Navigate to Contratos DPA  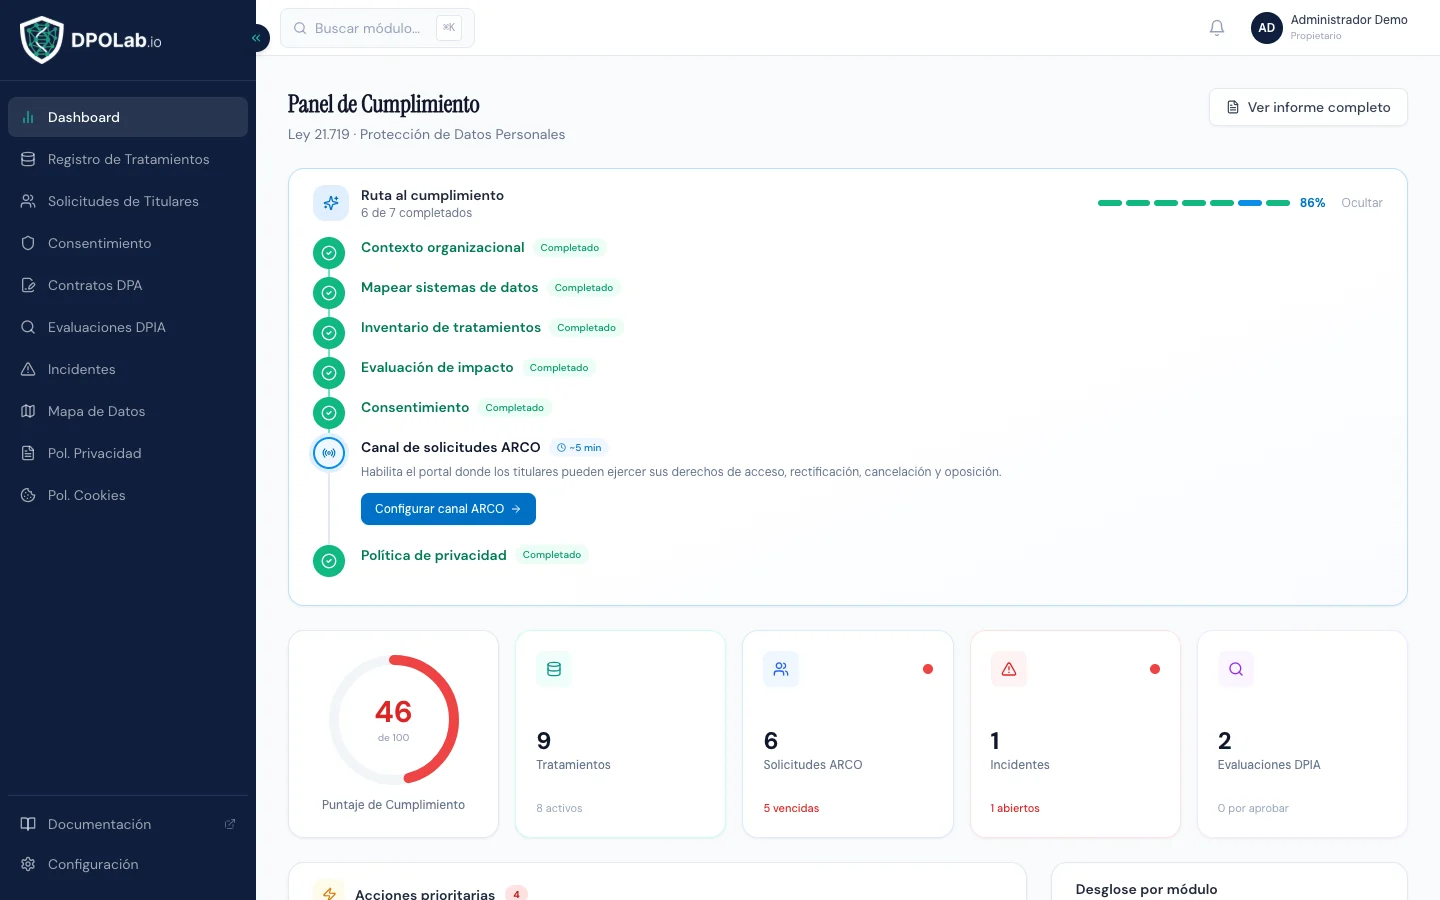[128, 285]
